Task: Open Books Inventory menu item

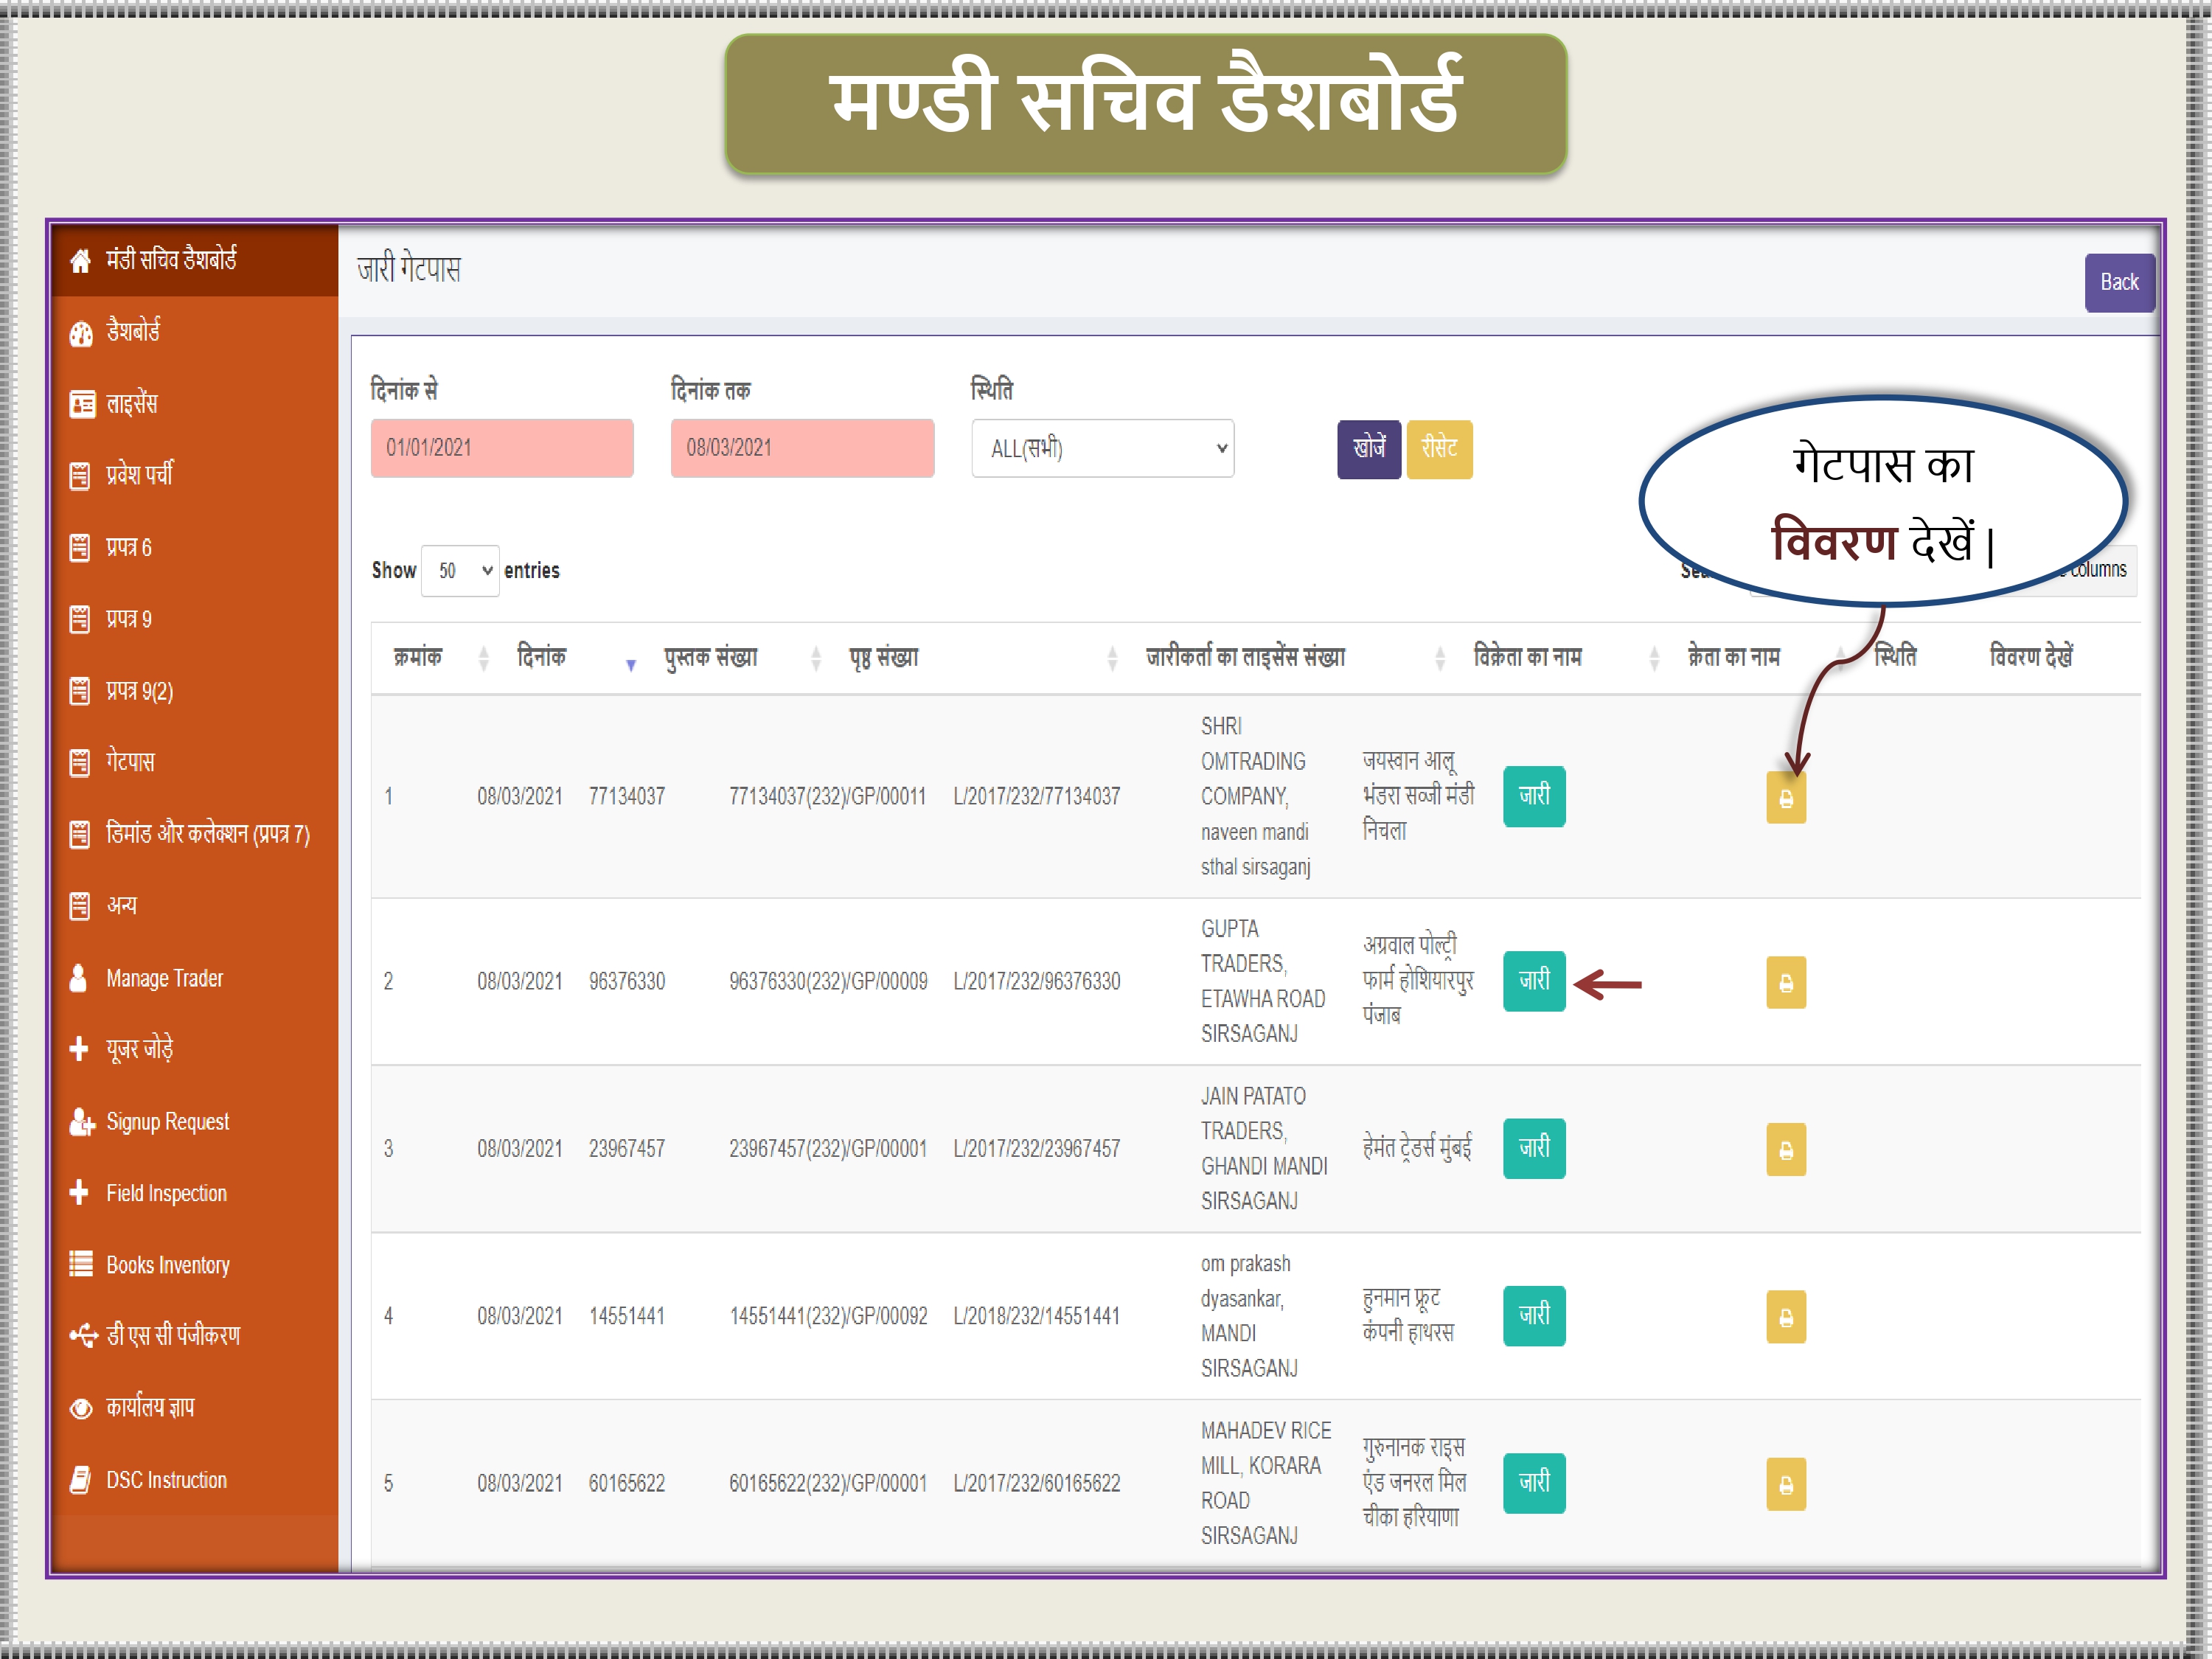Action: (168, 1265)
